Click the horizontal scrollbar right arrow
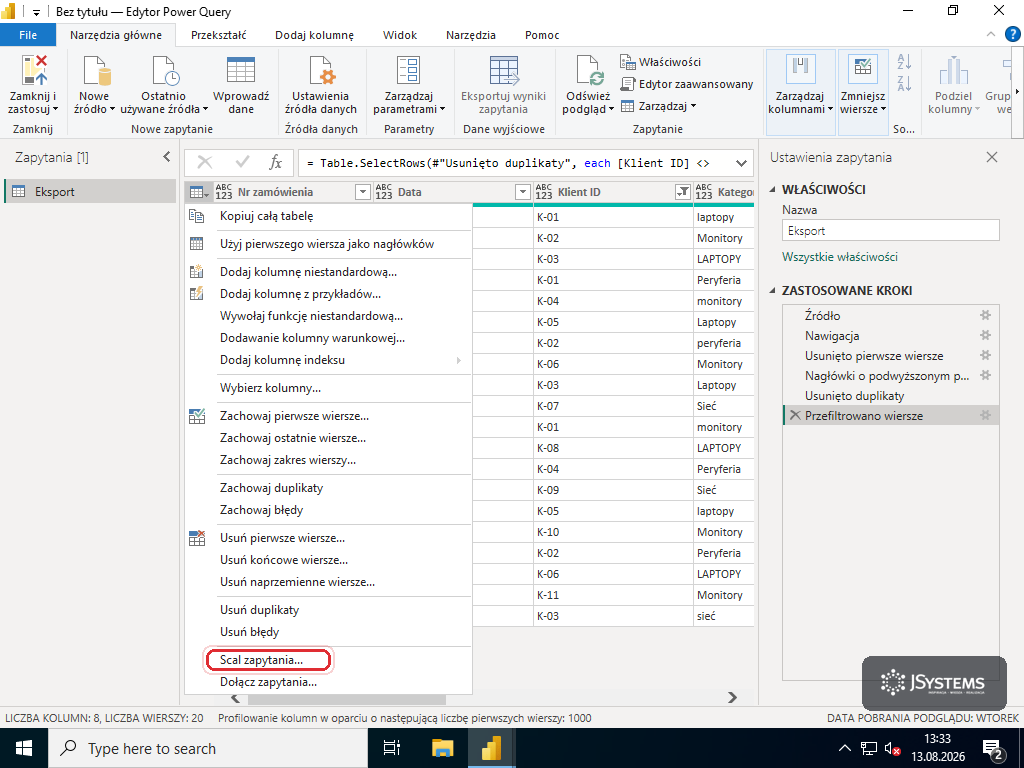The width and height of the screenshot is (1024, 768). 732,697
